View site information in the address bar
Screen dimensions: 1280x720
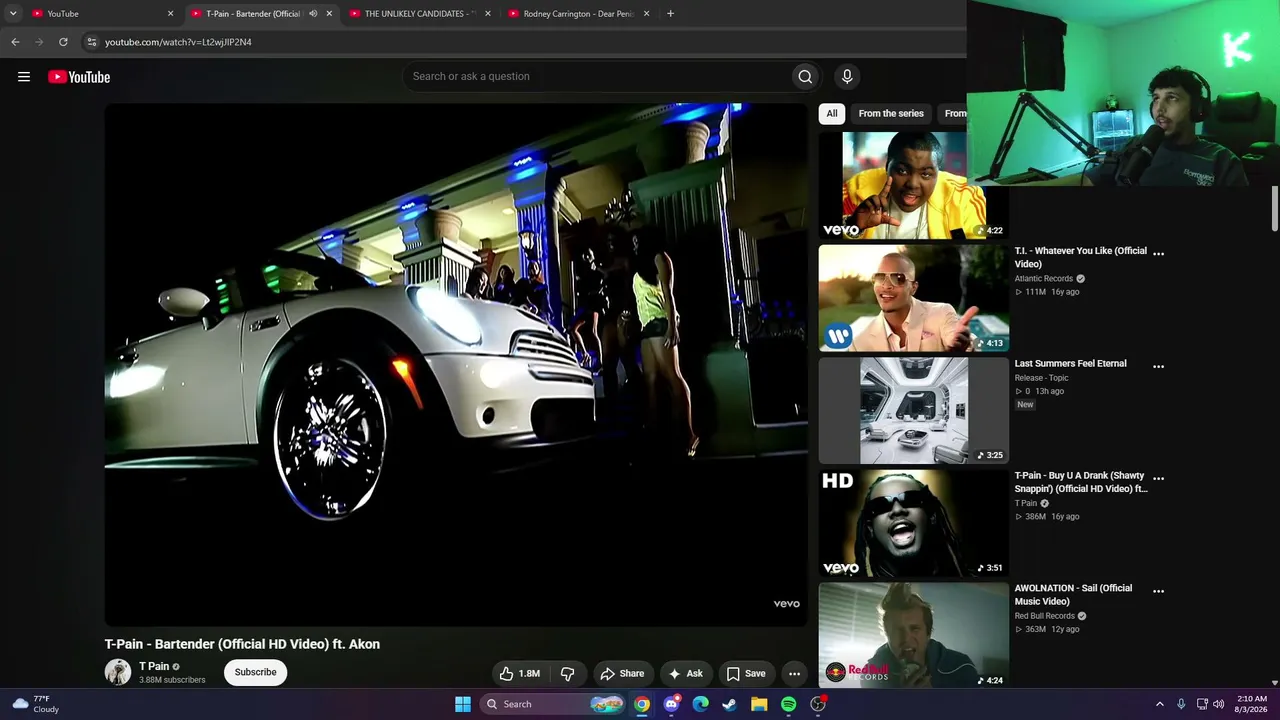click(x=91, y=42)
